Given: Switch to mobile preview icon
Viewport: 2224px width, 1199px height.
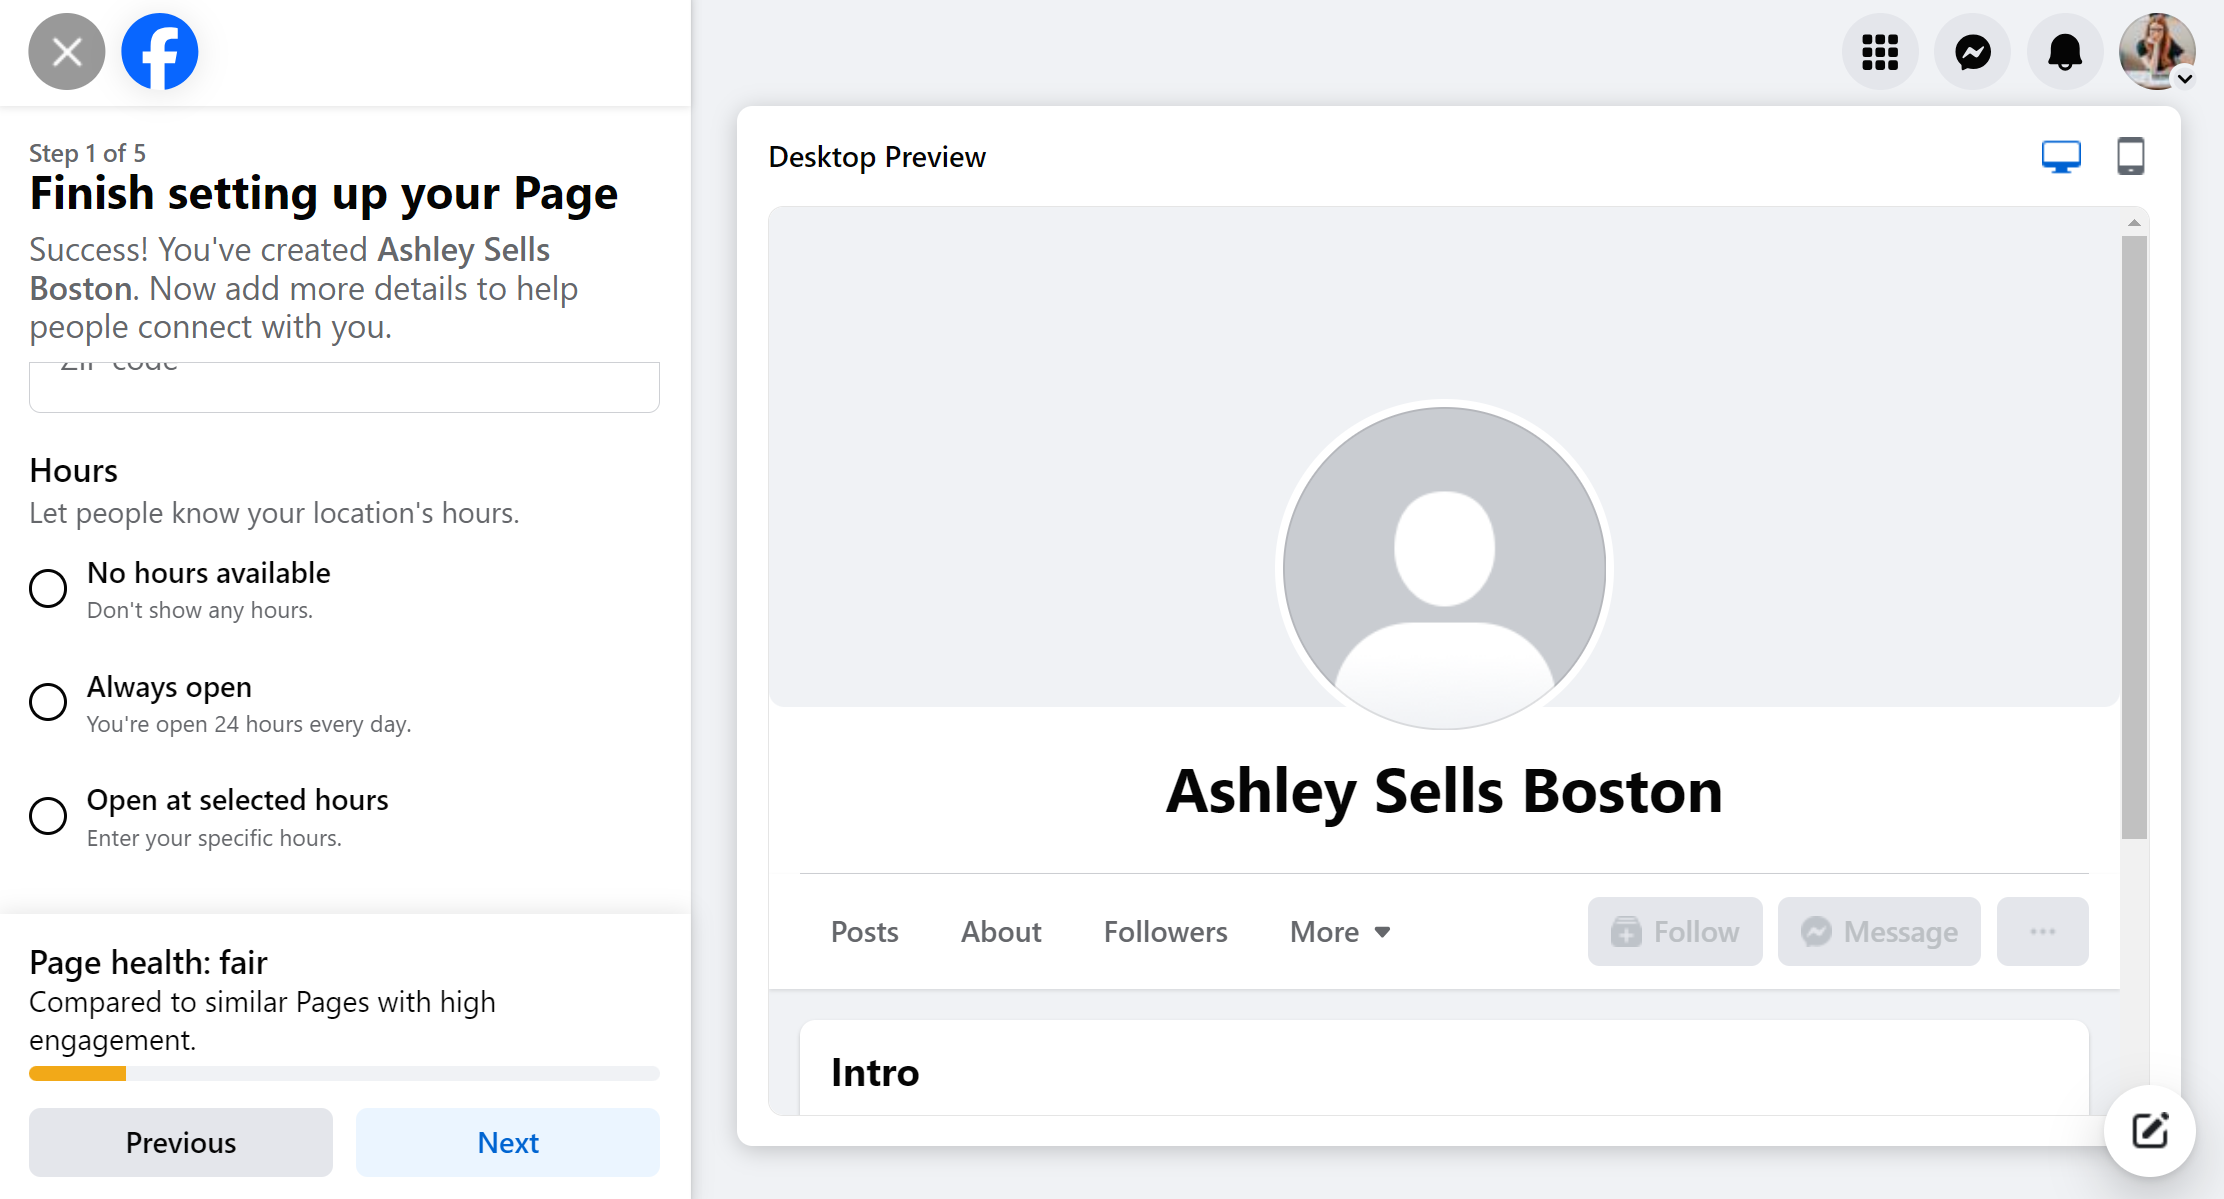Looking at the screenshot, I should 2130,157.
